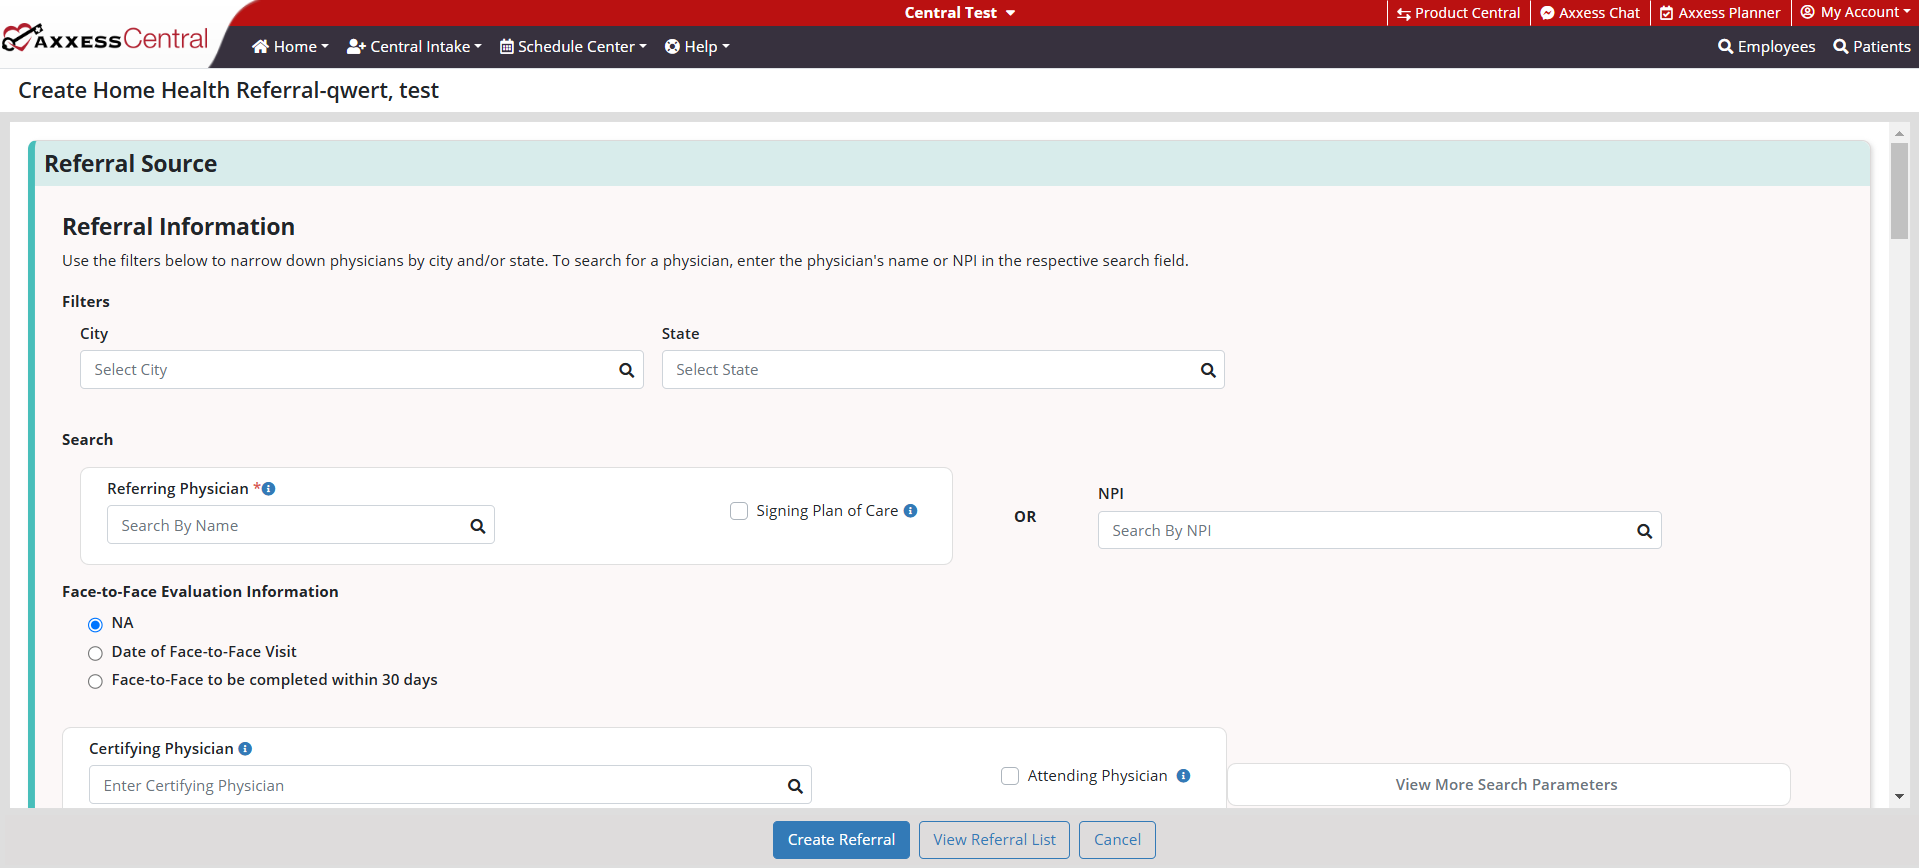Viewport: 1919px width, 868px height.
Task: Click the Certifying Physician search icon
Action: click(x=795, y=786)
